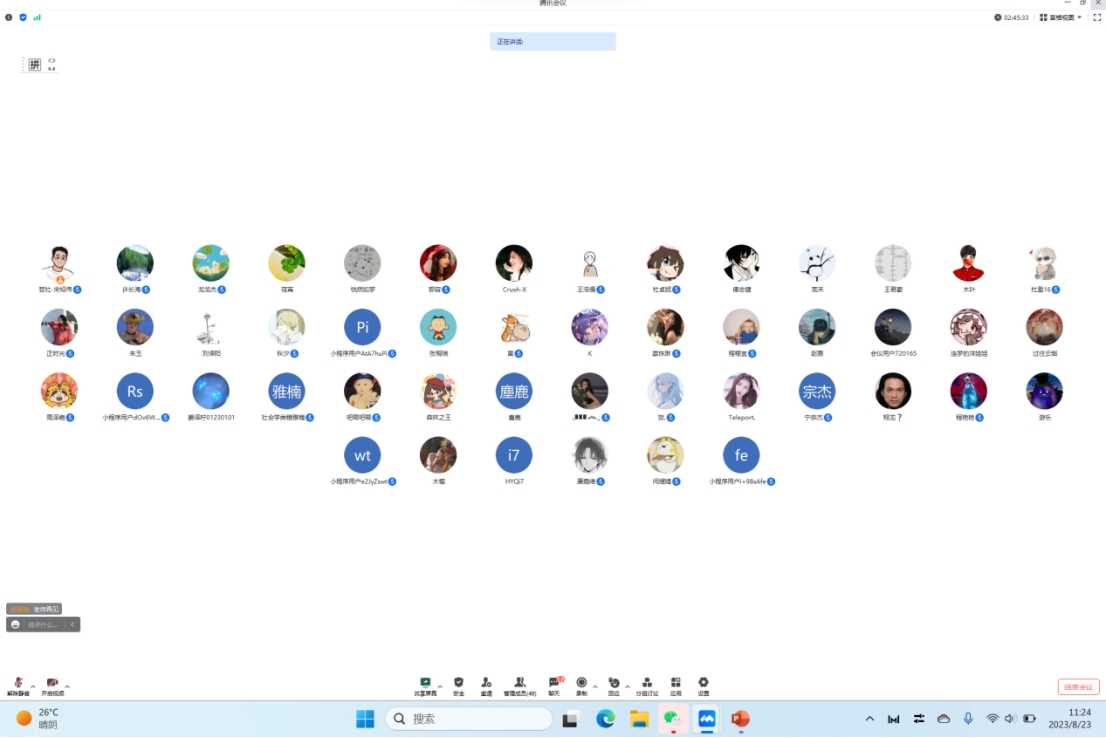
Task: Open Microsoft Edge from the taskbar
Action: (605, 718)
